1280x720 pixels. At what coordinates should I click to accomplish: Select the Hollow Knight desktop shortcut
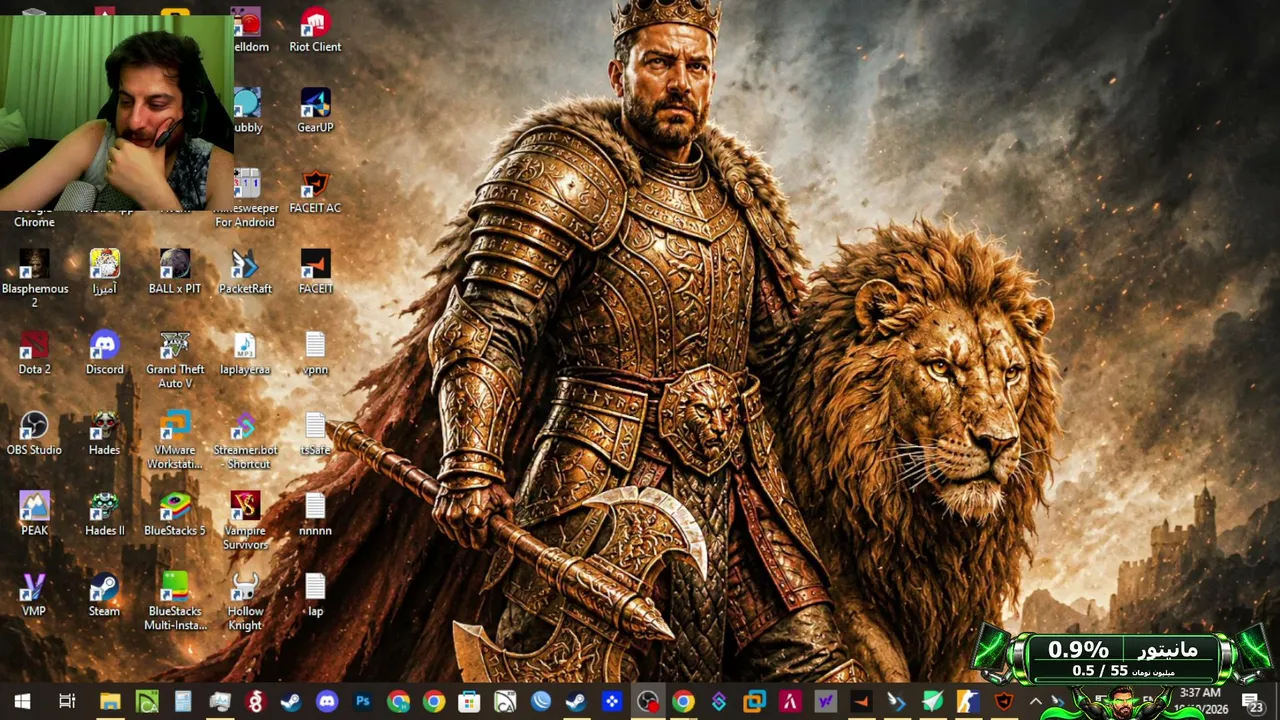tap(245, 602)
